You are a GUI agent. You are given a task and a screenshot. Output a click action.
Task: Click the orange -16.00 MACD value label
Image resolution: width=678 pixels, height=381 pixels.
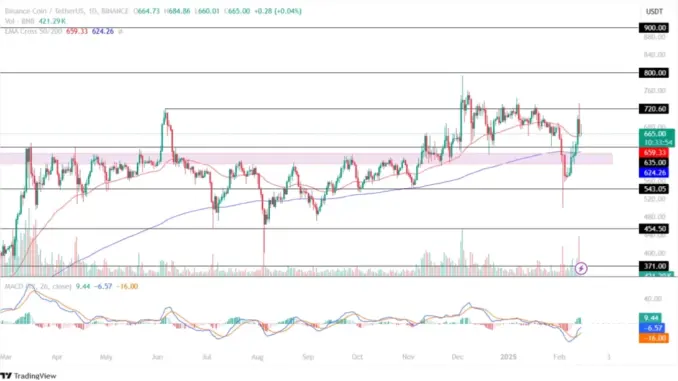pos(654,338)
